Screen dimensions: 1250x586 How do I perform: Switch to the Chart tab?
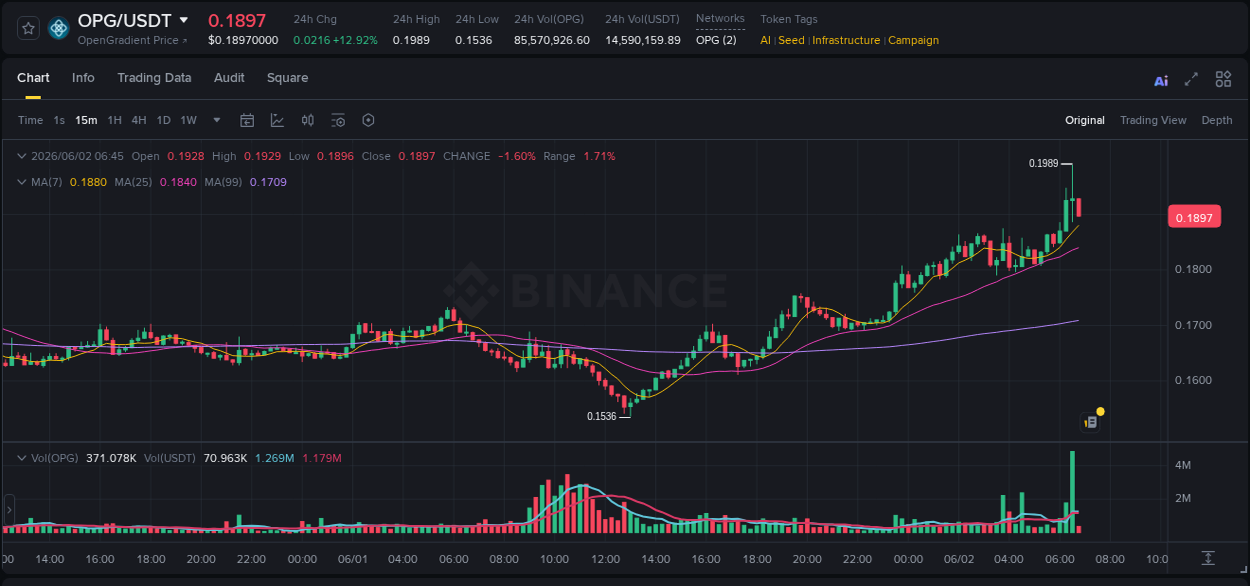pyautogui.click(x=33, y=78)
